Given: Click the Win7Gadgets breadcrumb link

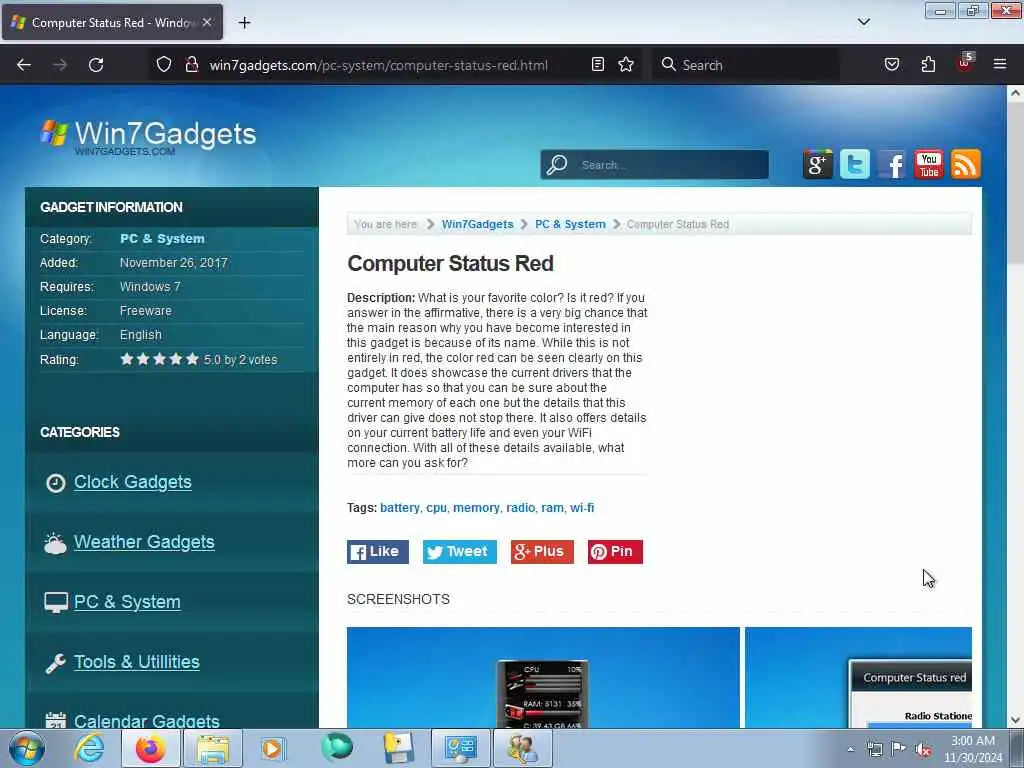Looking at the screenshot, I should point(477,224).
